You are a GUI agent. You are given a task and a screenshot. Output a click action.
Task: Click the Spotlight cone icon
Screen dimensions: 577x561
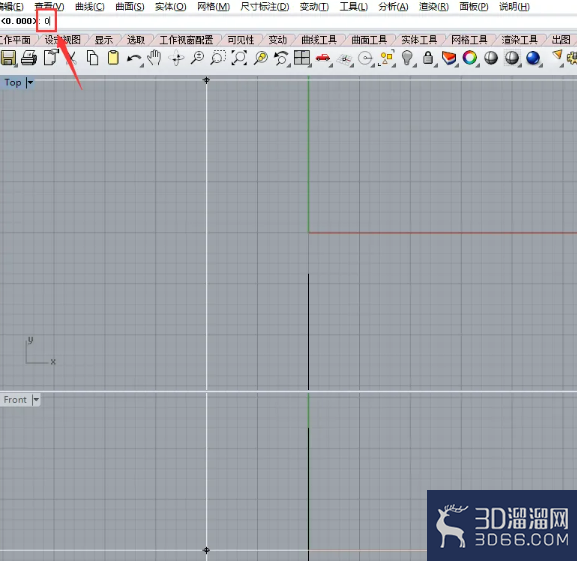coord(557,57)
